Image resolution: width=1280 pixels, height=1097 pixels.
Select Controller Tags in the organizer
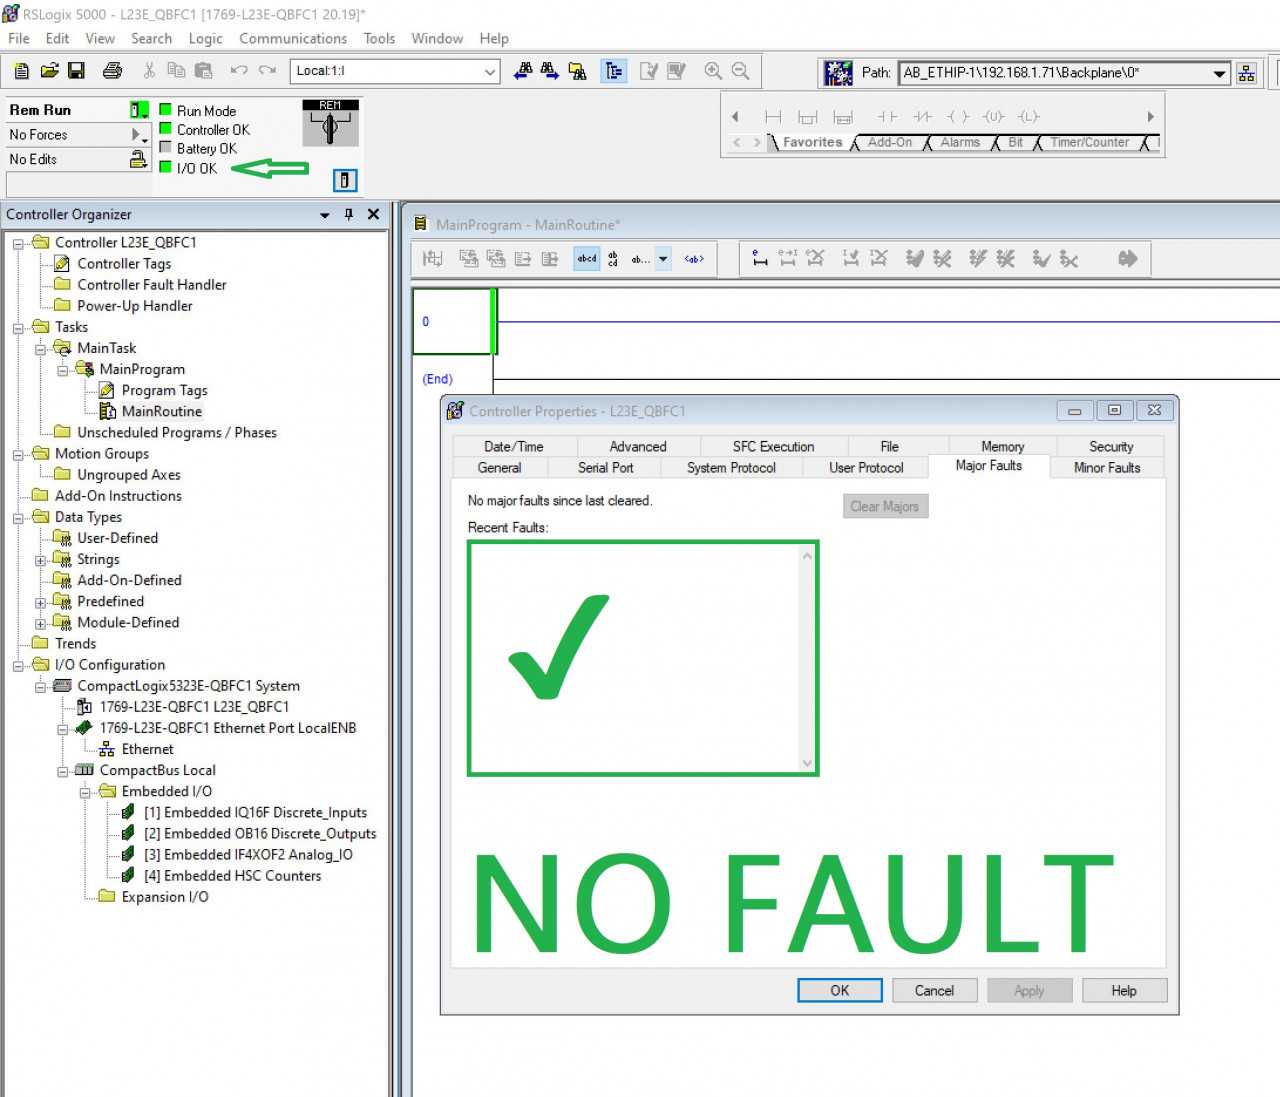pos(124,264)
